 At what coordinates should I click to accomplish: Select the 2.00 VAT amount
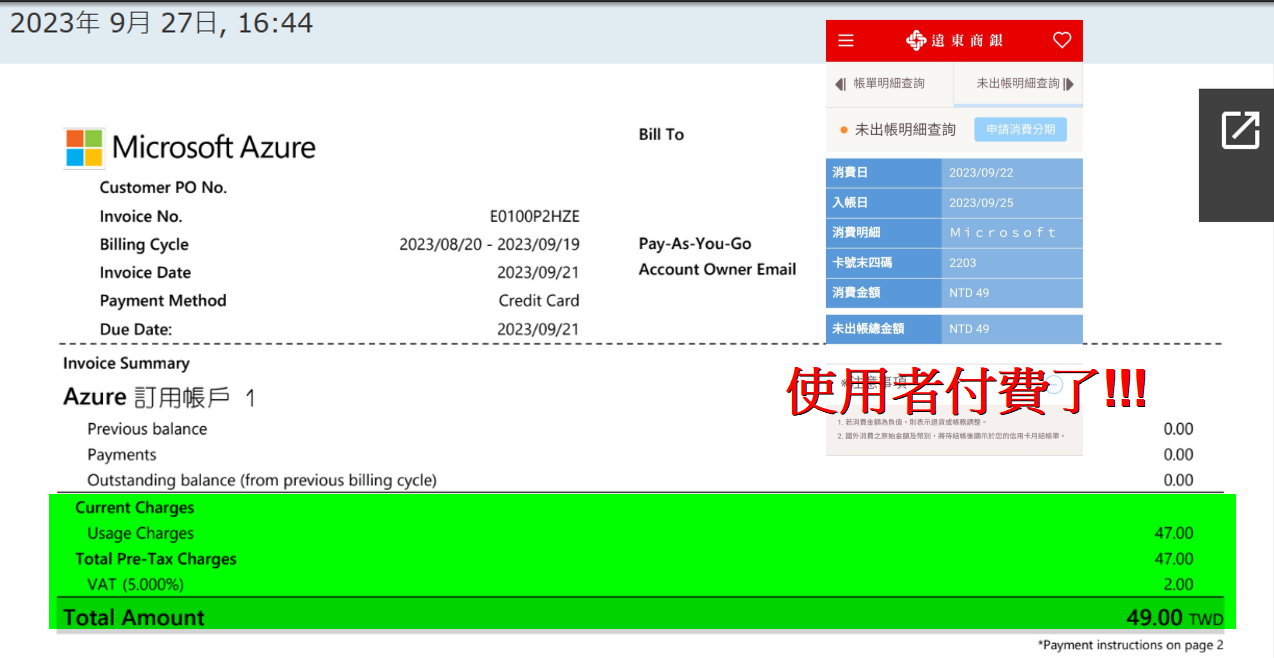(1178, 585)
